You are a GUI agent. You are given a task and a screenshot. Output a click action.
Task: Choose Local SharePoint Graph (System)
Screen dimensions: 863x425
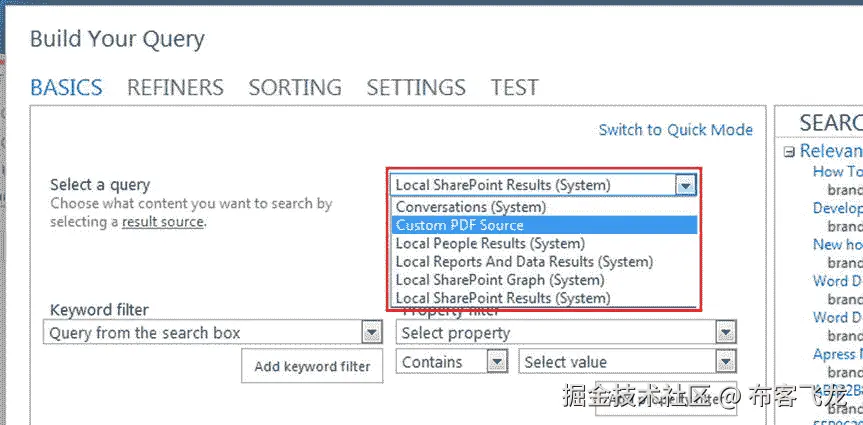point(544,280)
